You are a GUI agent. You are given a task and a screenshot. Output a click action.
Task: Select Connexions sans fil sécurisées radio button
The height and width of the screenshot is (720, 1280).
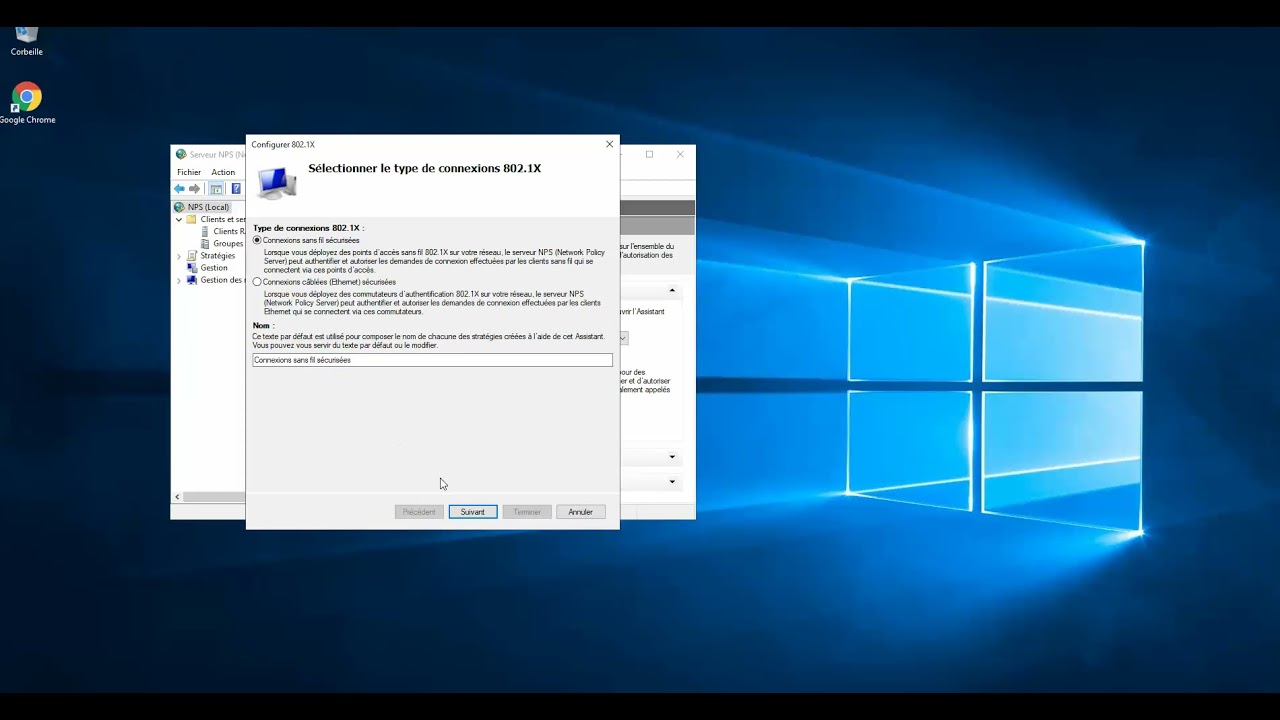tap(257, 240)
